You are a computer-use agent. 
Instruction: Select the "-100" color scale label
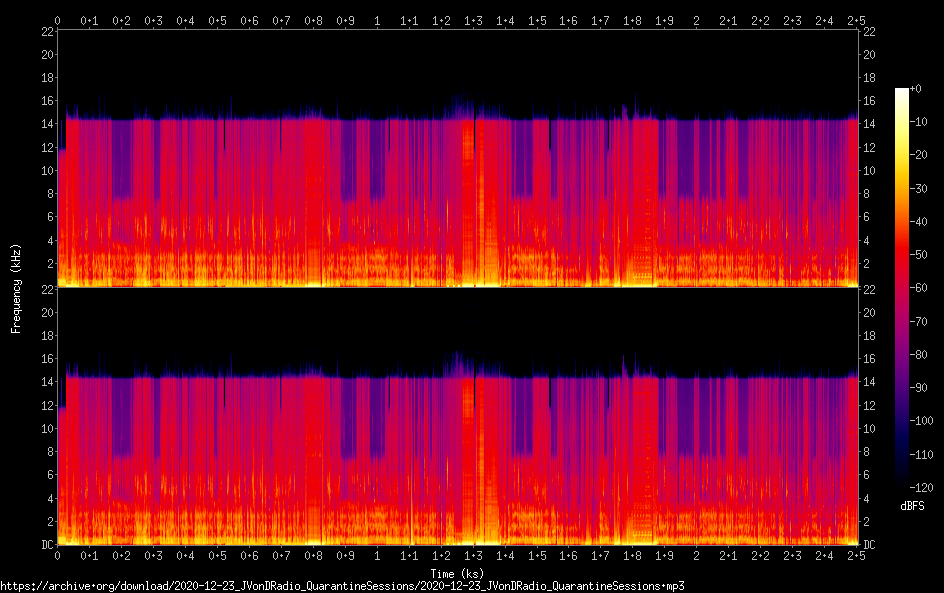[921, 421]
